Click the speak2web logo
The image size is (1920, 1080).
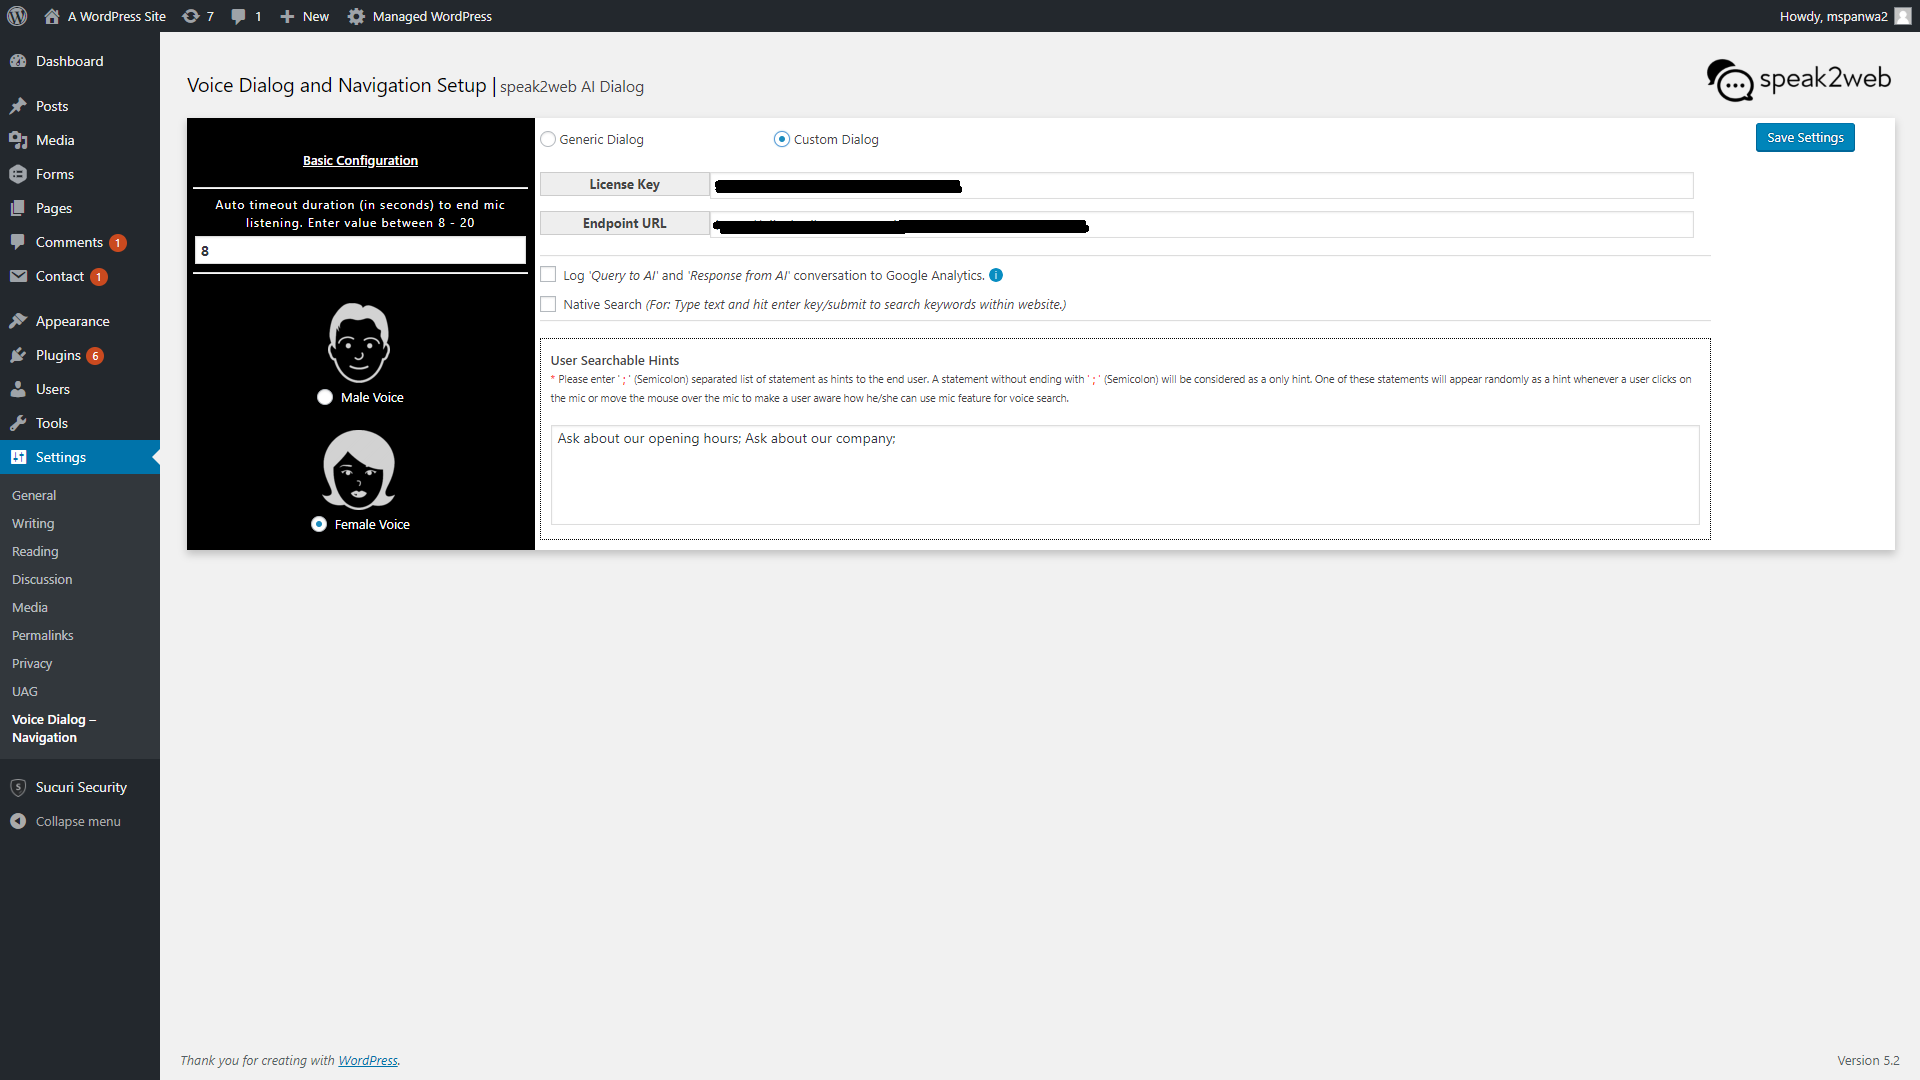[x=1798, y=80]
